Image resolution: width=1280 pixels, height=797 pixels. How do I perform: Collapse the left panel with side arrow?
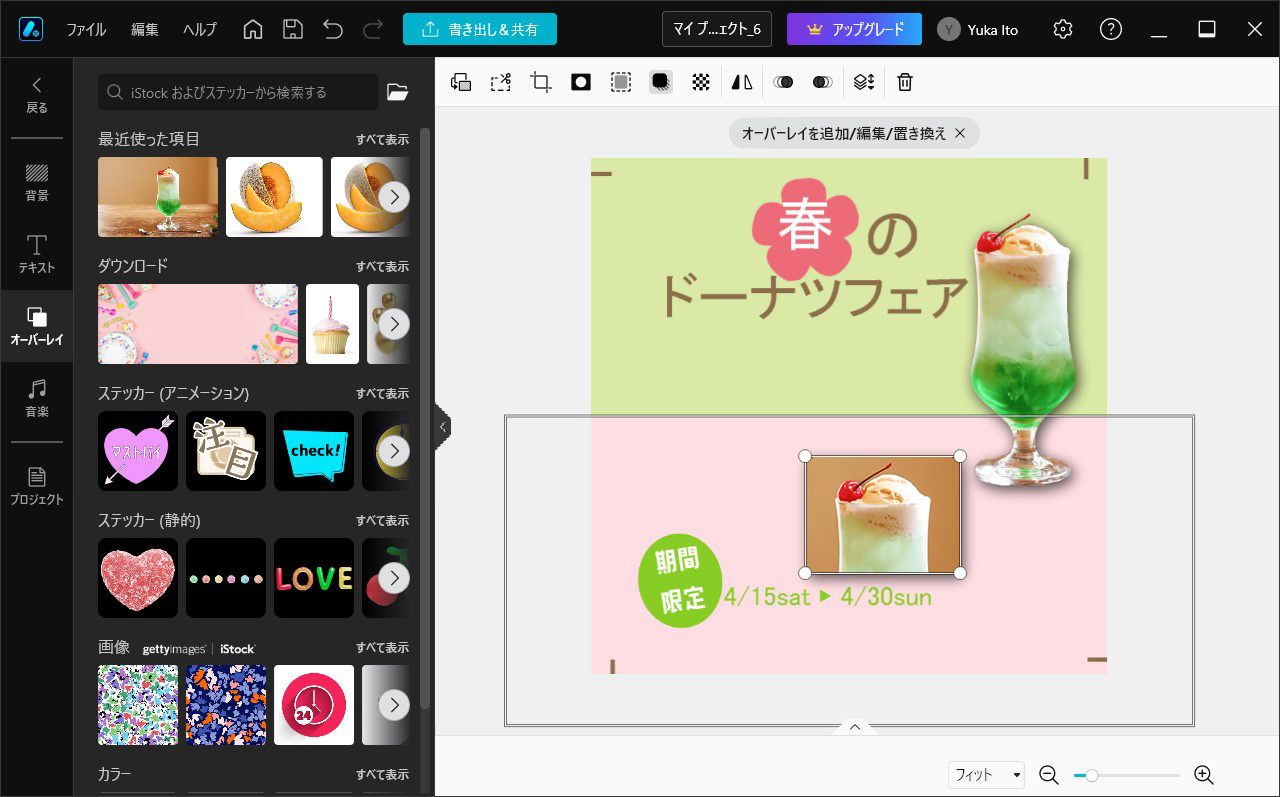442,427
